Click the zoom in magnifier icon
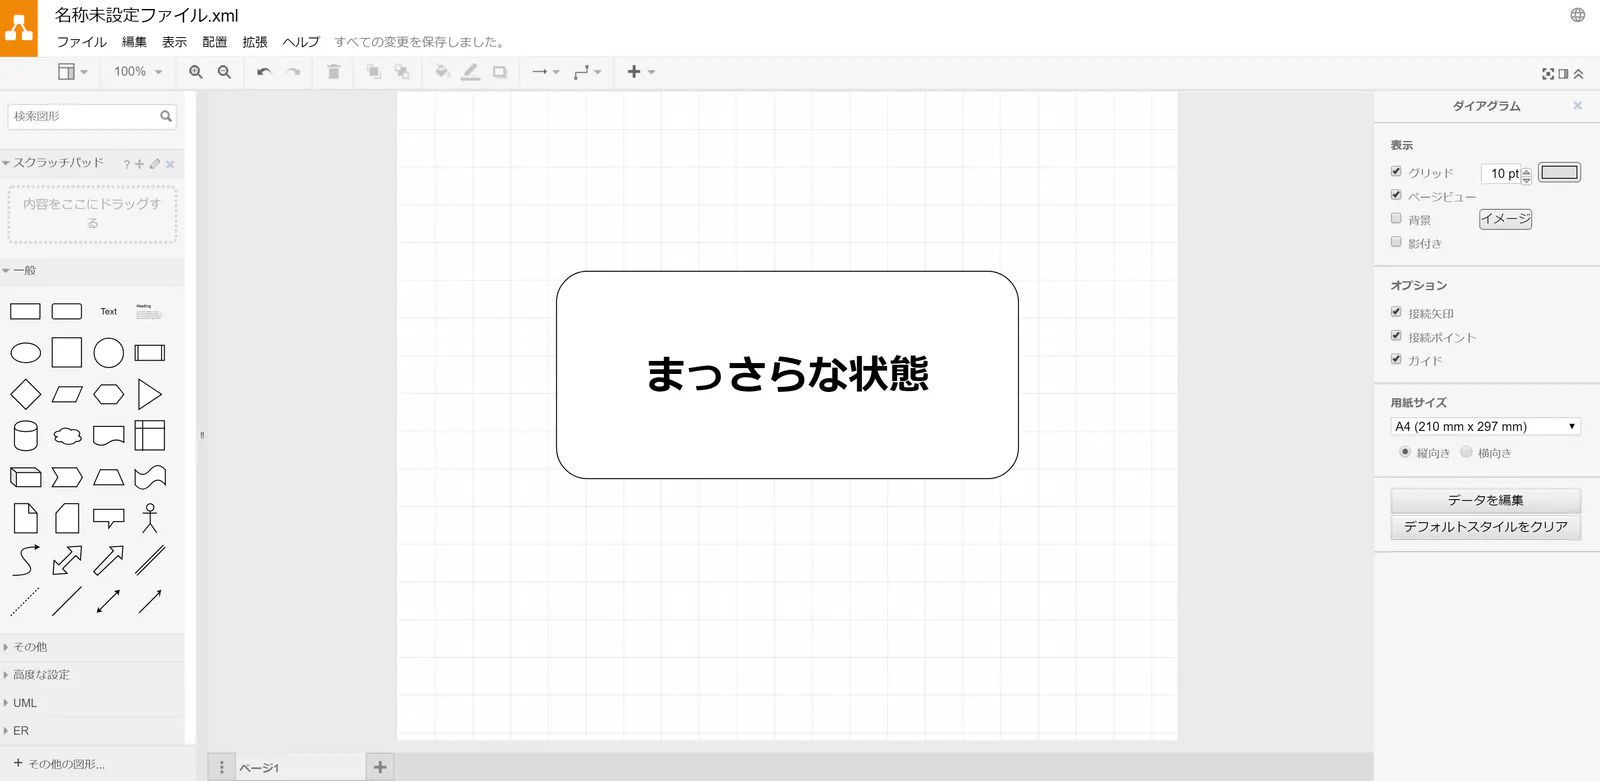Viewport: 1600px width, 781px height. click(x=196, y=72)
